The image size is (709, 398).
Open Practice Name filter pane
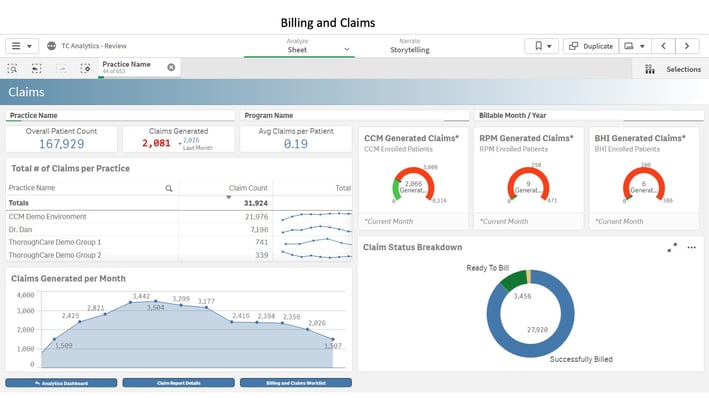120,115
